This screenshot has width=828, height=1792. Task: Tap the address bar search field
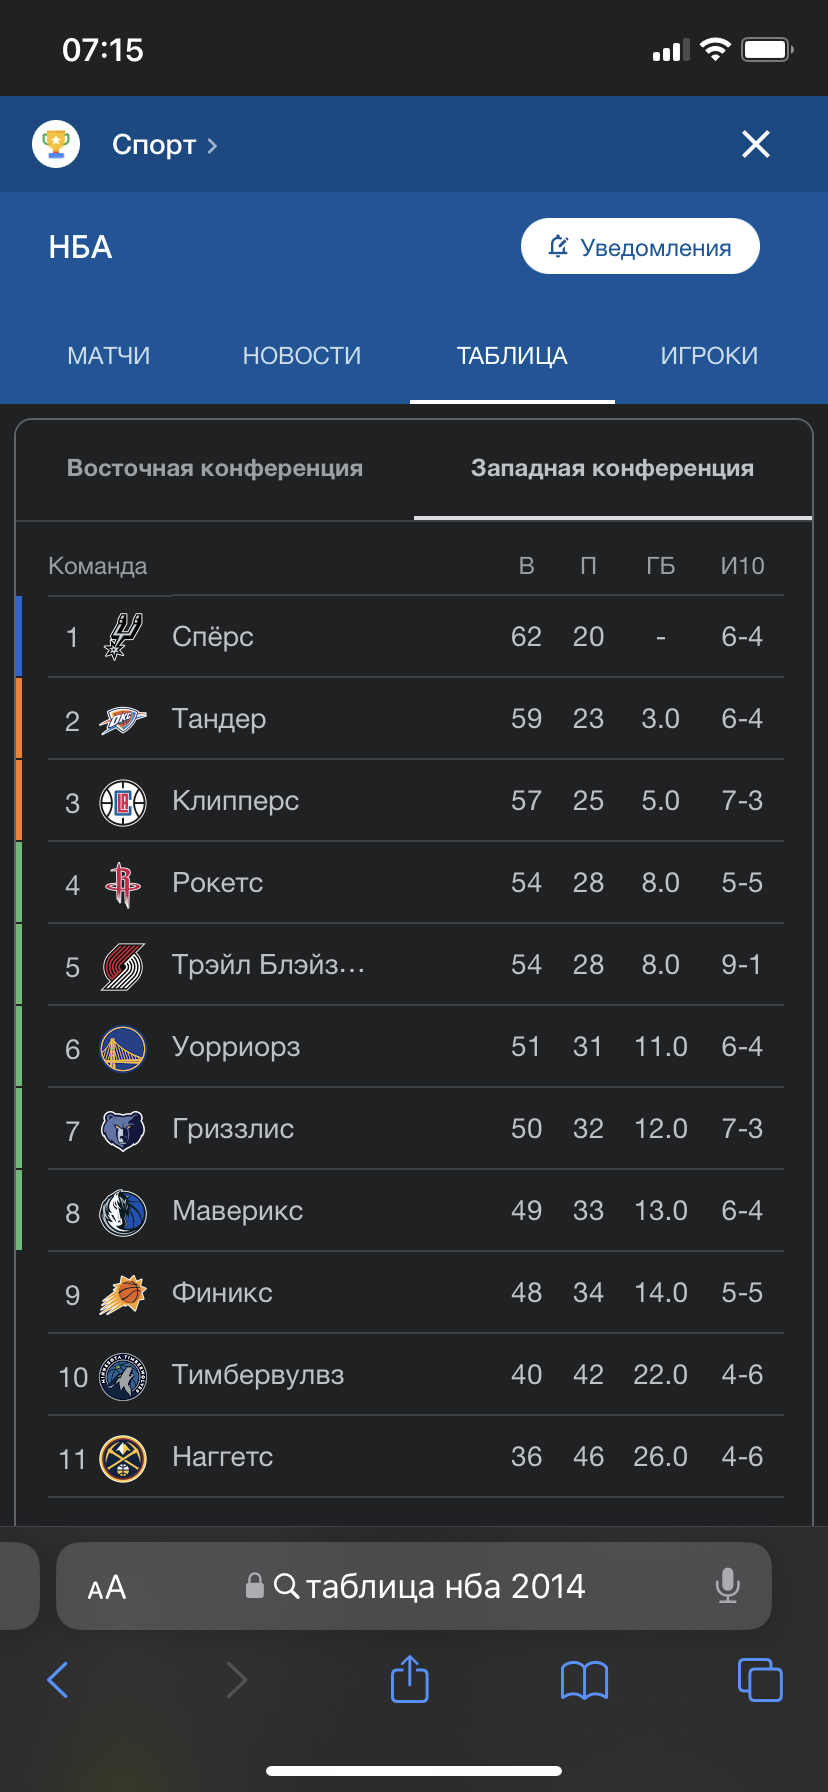[430, 1586]
